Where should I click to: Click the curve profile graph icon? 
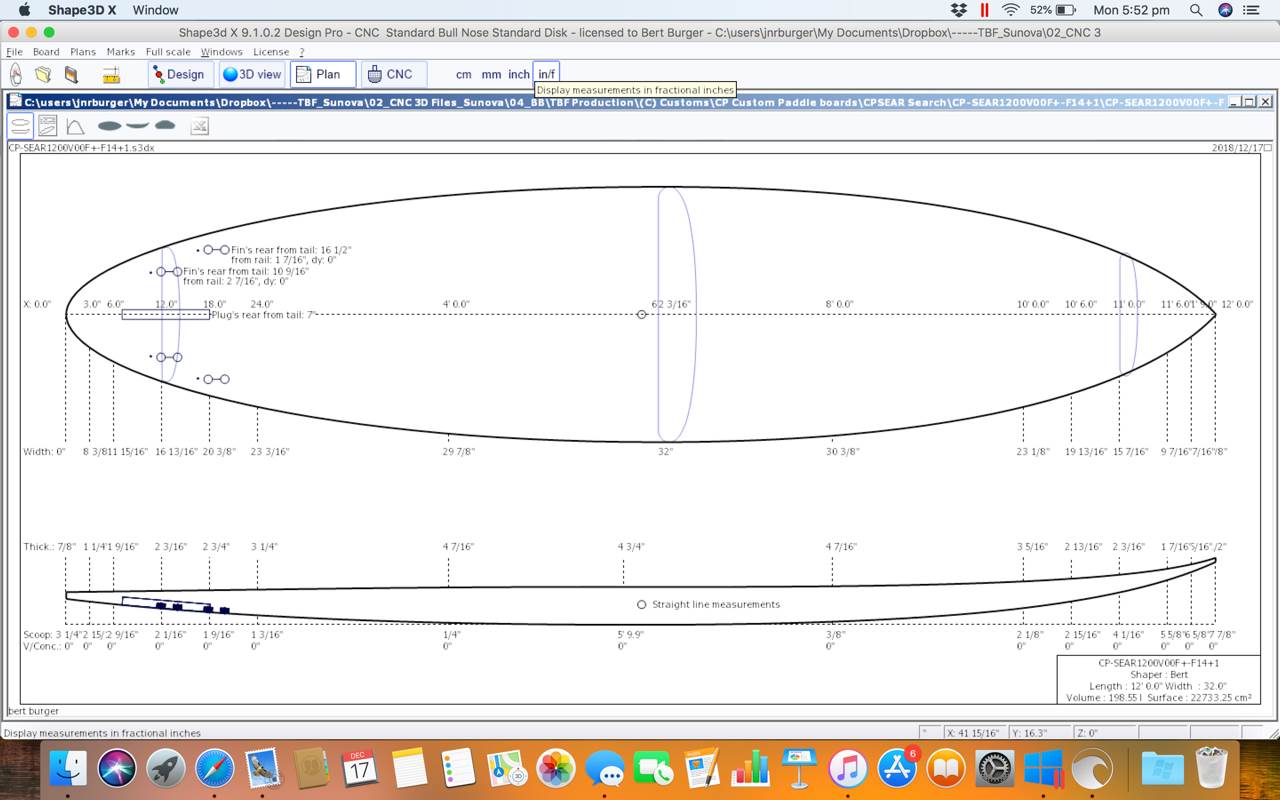click(x=75, y=126)
